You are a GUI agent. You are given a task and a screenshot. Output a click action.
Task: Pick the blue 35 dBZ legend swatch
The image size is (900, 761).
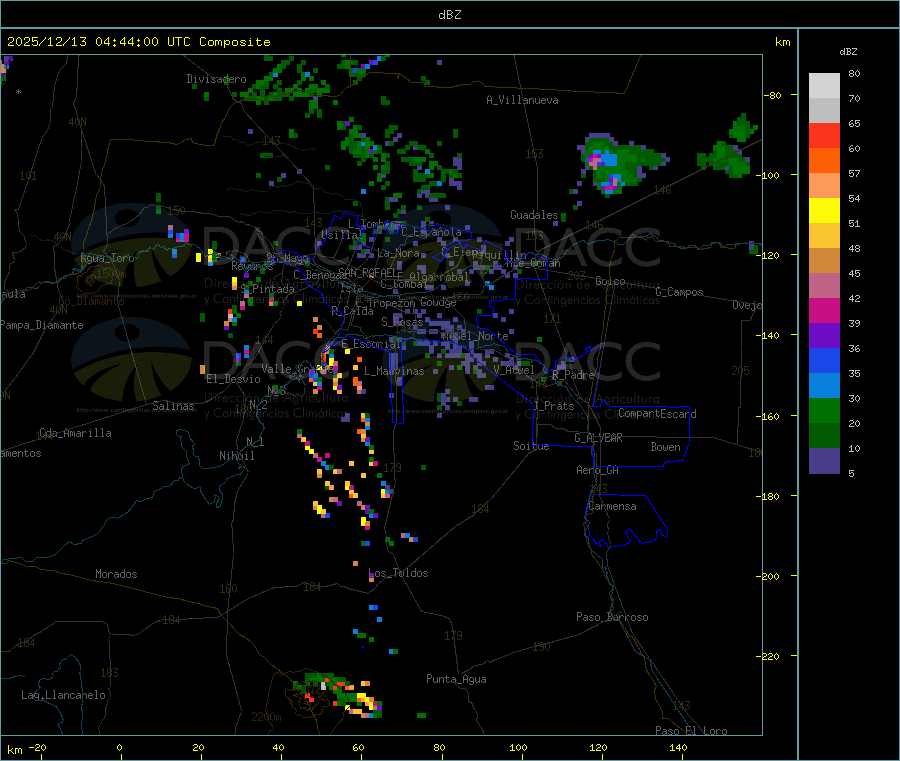click(x=824, y=360)
